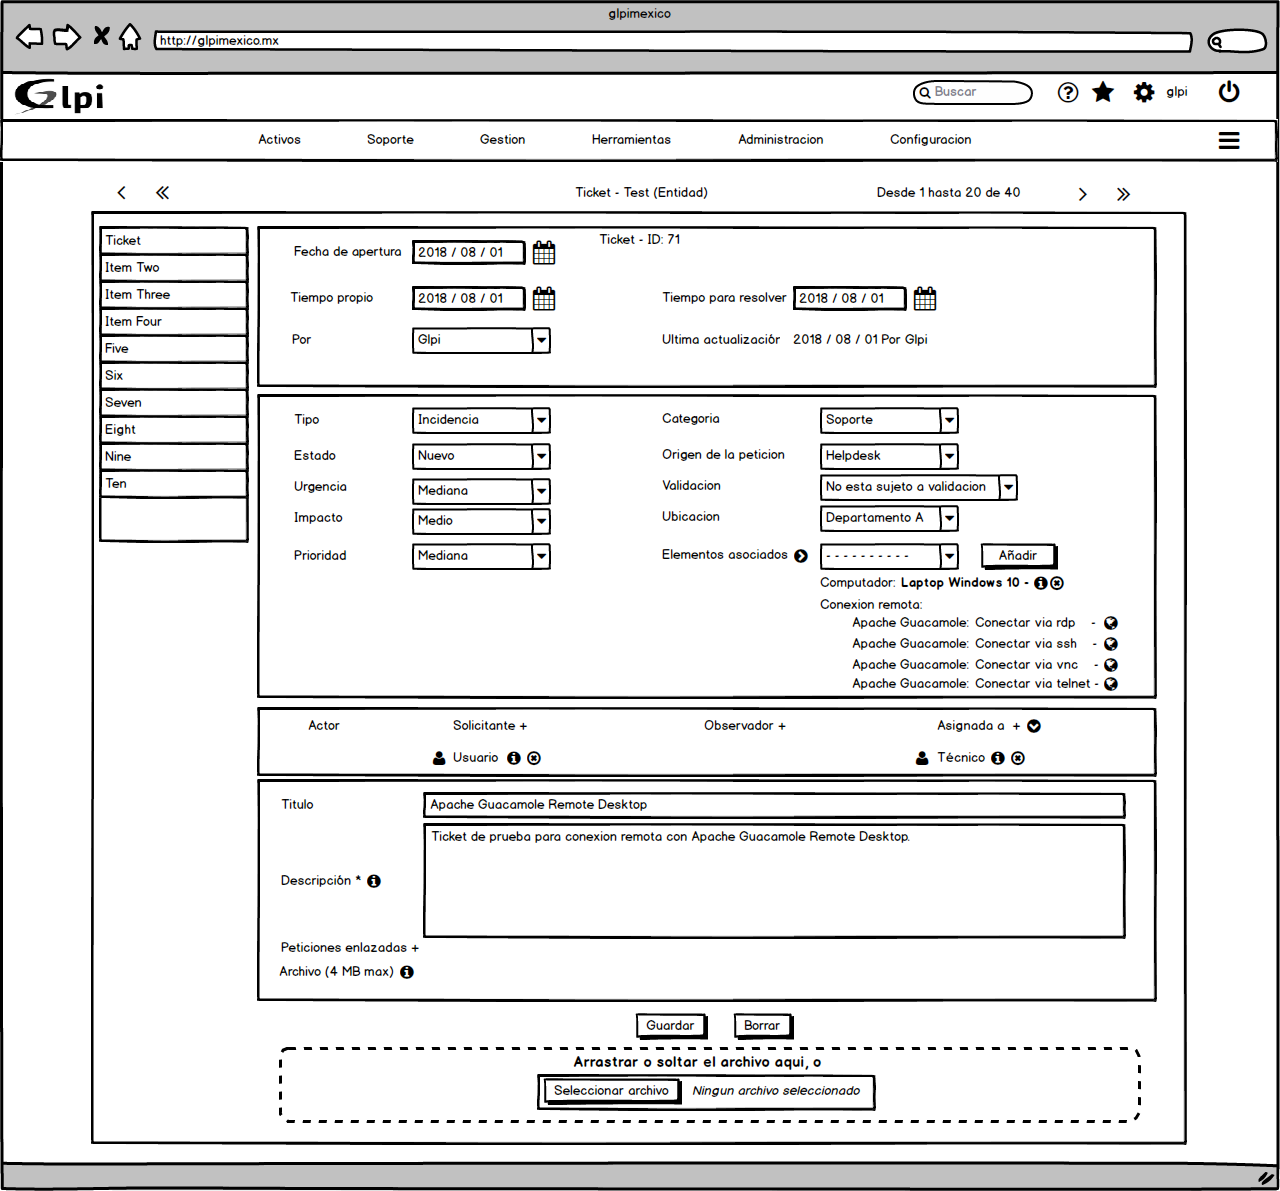Launch Conectar via vnc globe icon

pyautogui.click(x=1111, y=665)
